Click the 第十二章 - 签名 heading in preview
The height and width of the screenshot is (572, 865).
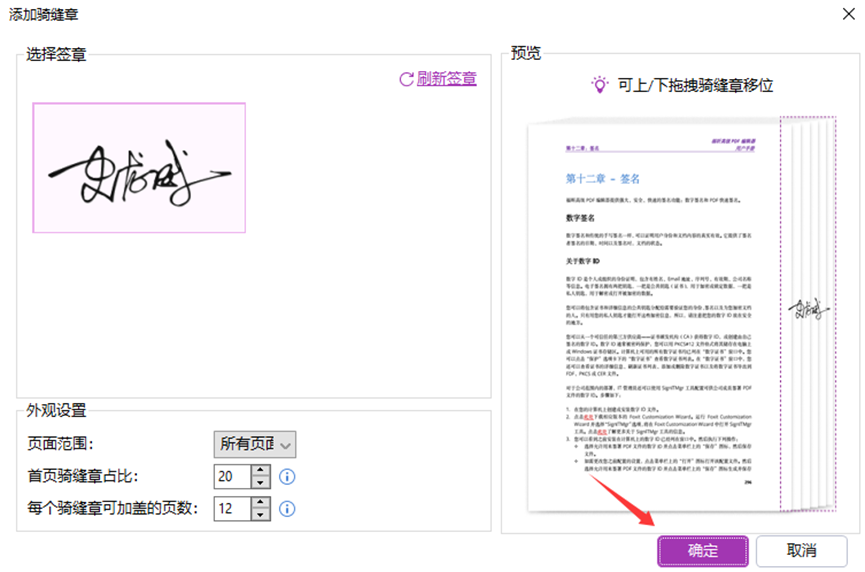point(603,179)
